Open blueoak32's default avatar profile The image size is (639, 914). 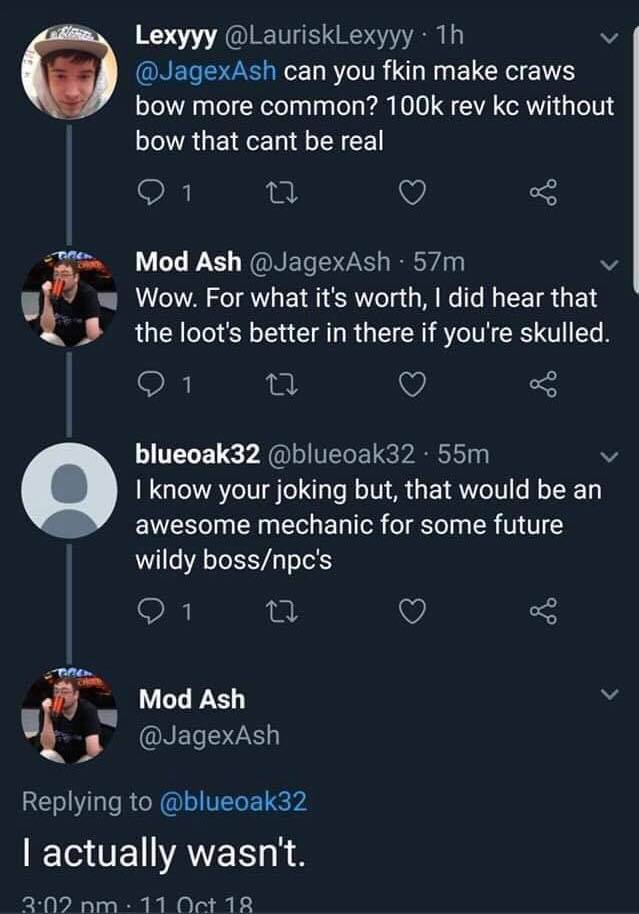pos(69,490)
